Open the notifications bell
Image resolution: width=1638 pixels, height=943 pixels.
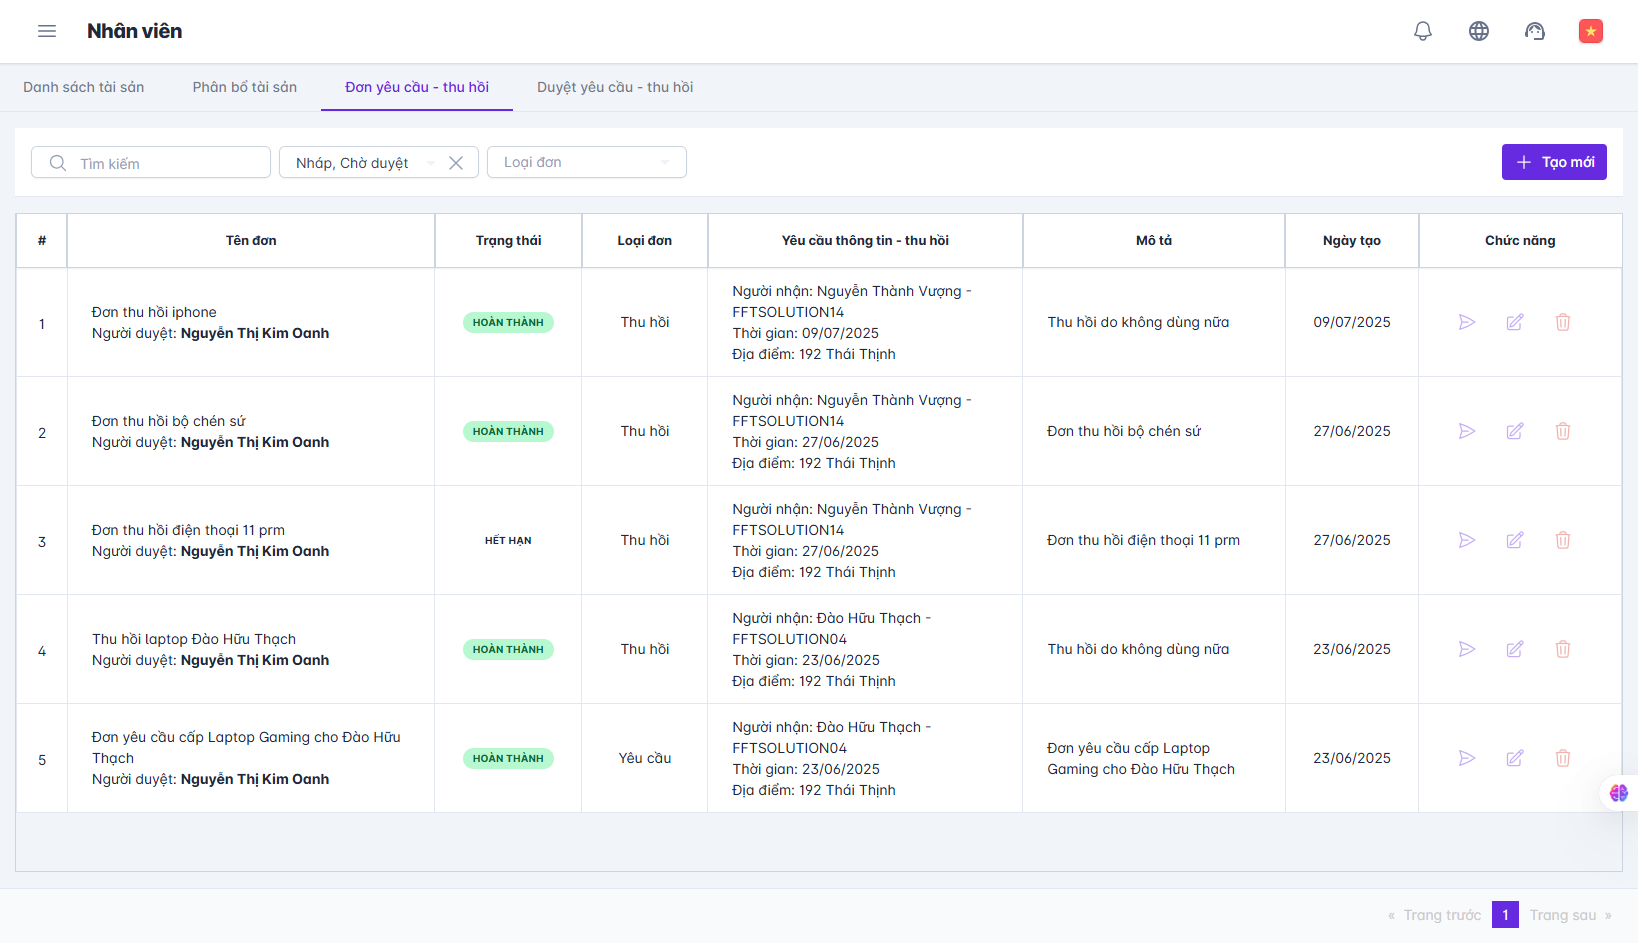(1422, 31)
